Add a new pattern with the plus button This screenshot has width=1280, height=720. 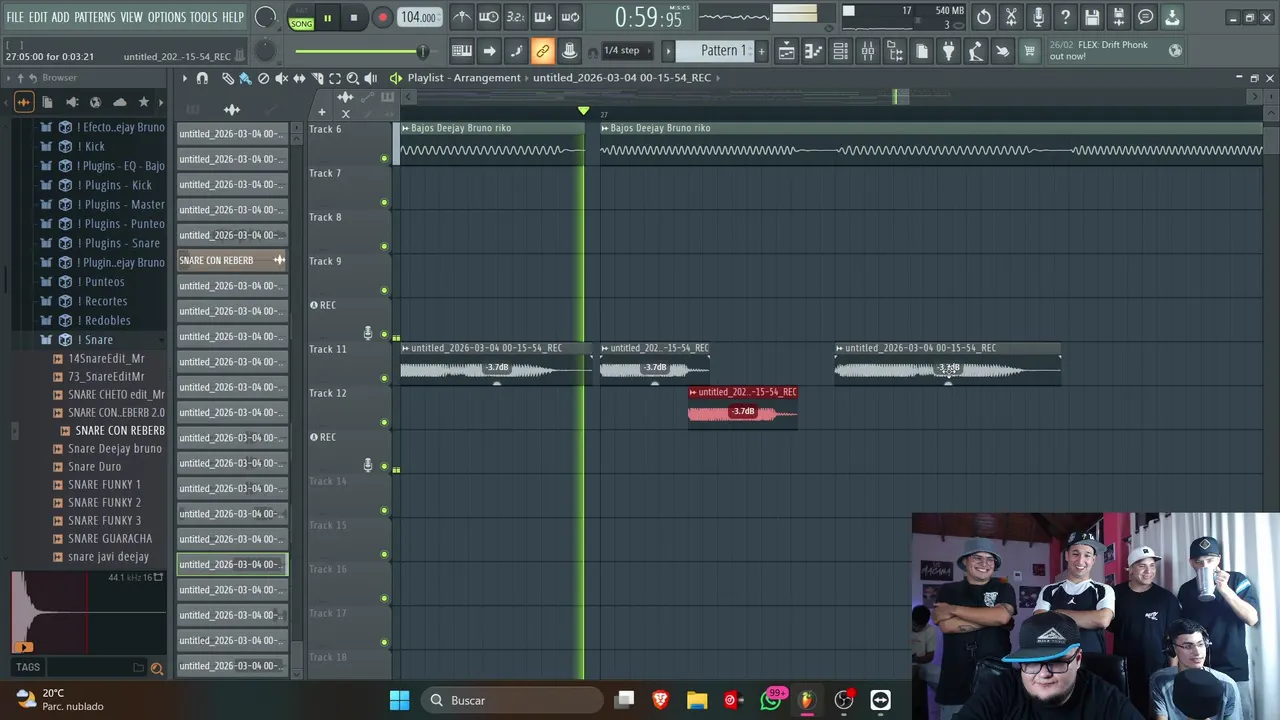[x=761, y=51]
